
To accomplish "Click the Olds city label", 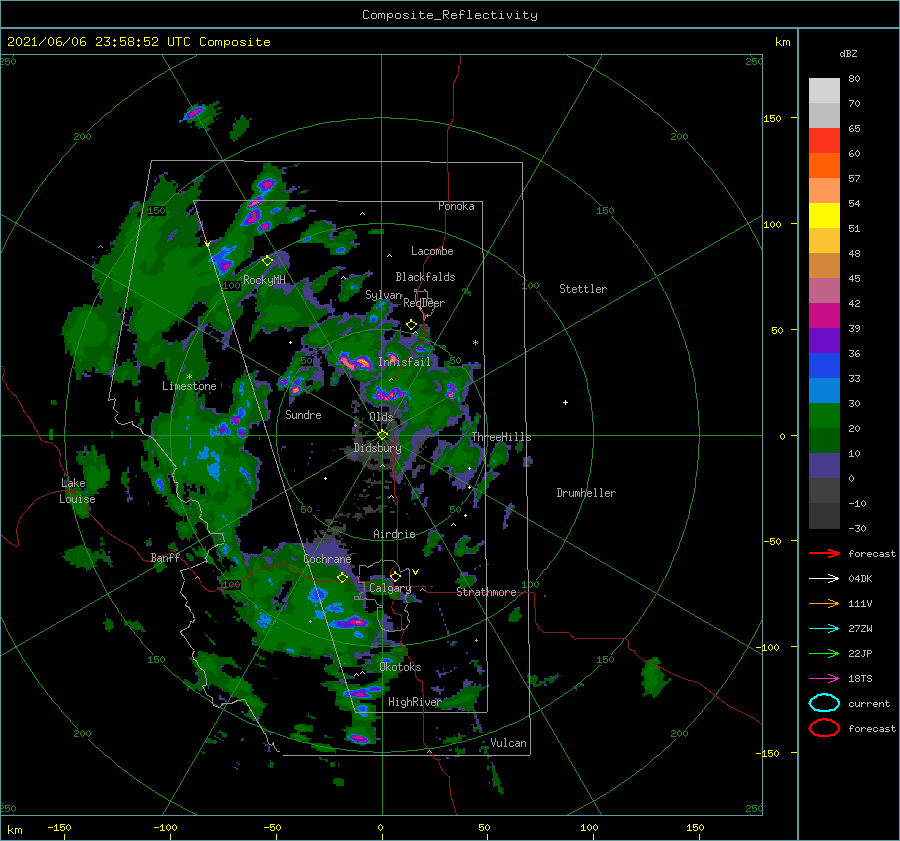I will [381, 416].
